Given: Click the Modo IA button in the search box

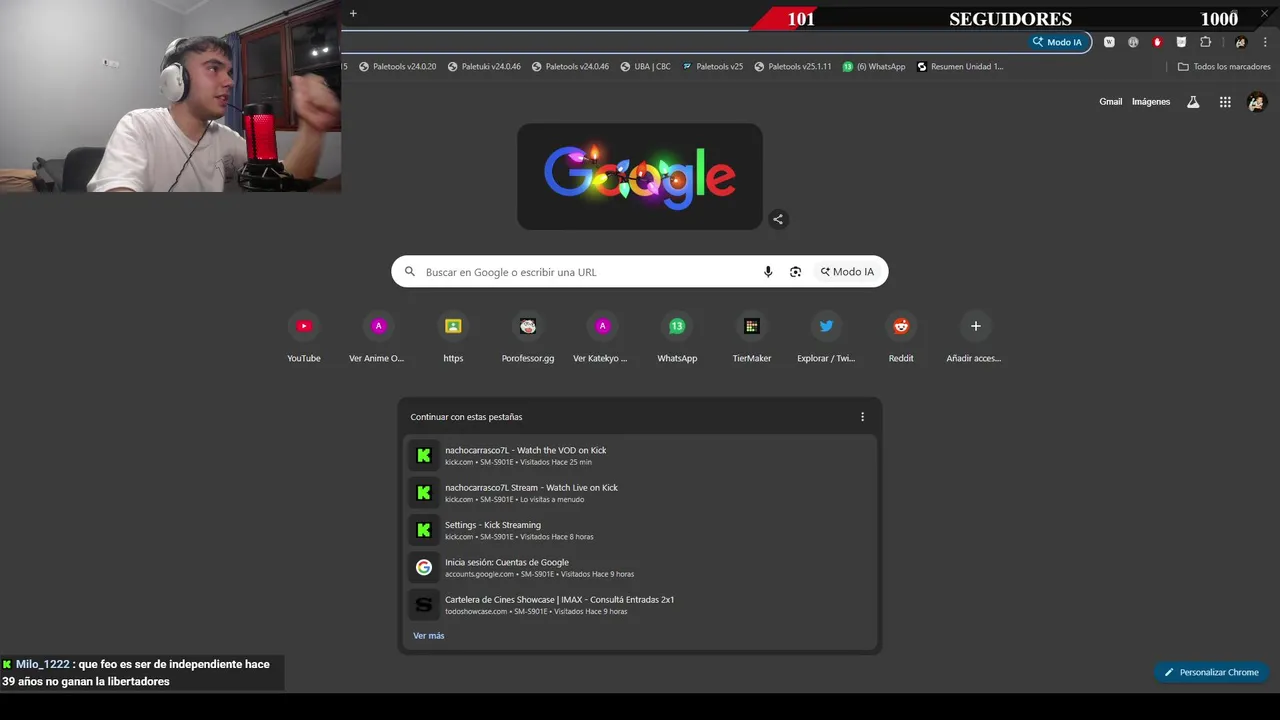Looking at the screenshot, I should tap(847, 272).
